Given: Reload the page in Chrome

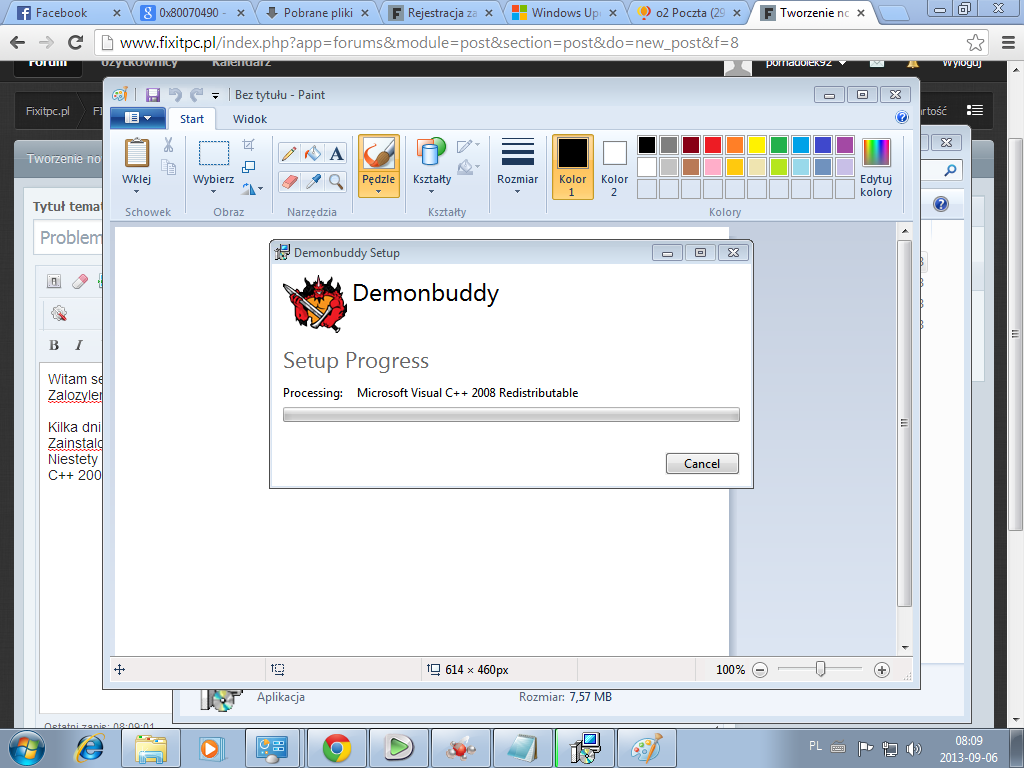Looking at the screenshot, I should [x=76, y=43].
